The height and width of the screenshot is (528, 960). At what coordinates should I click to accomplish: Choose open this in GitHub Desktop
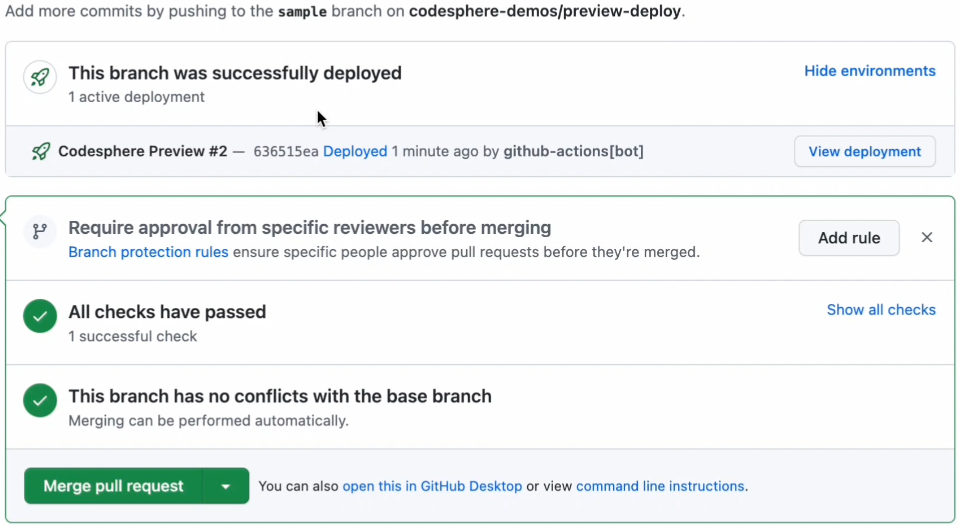tap(432, 486)
